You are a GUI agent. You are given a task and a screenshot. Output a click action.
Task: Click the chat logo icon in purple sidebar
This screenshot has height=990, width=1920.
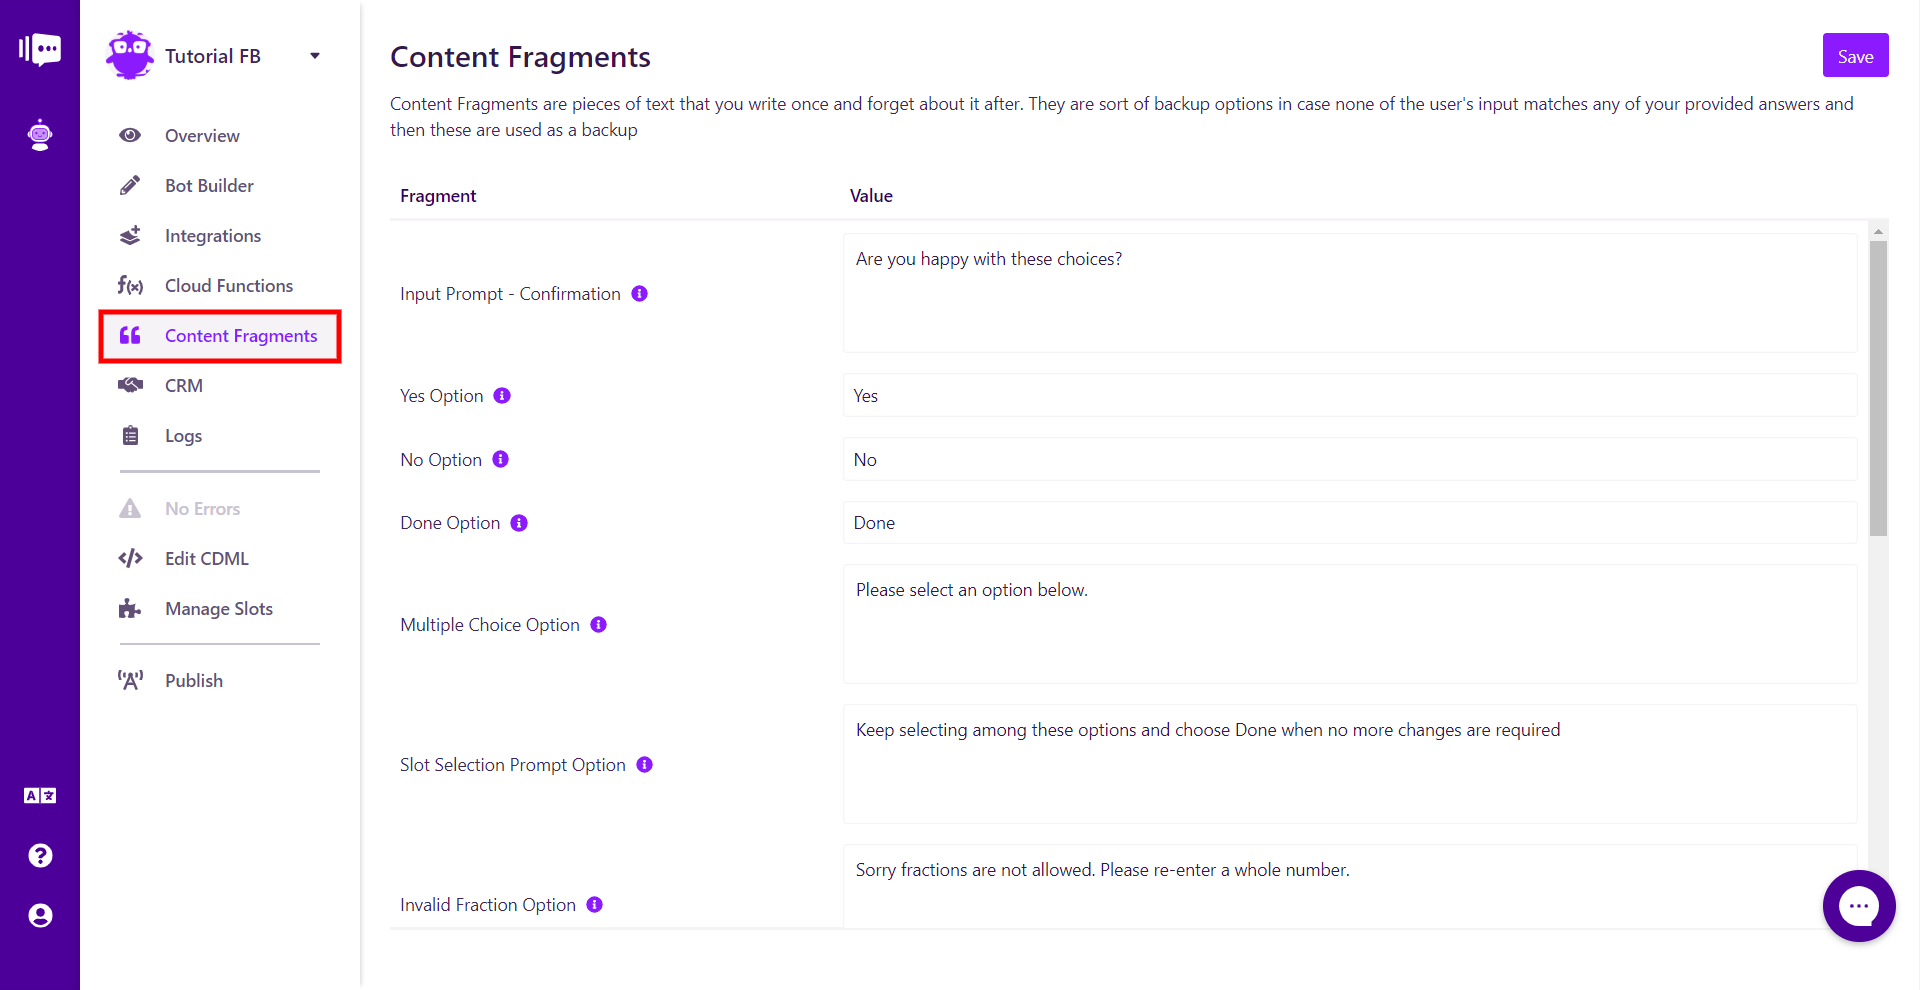coord(40,49)
